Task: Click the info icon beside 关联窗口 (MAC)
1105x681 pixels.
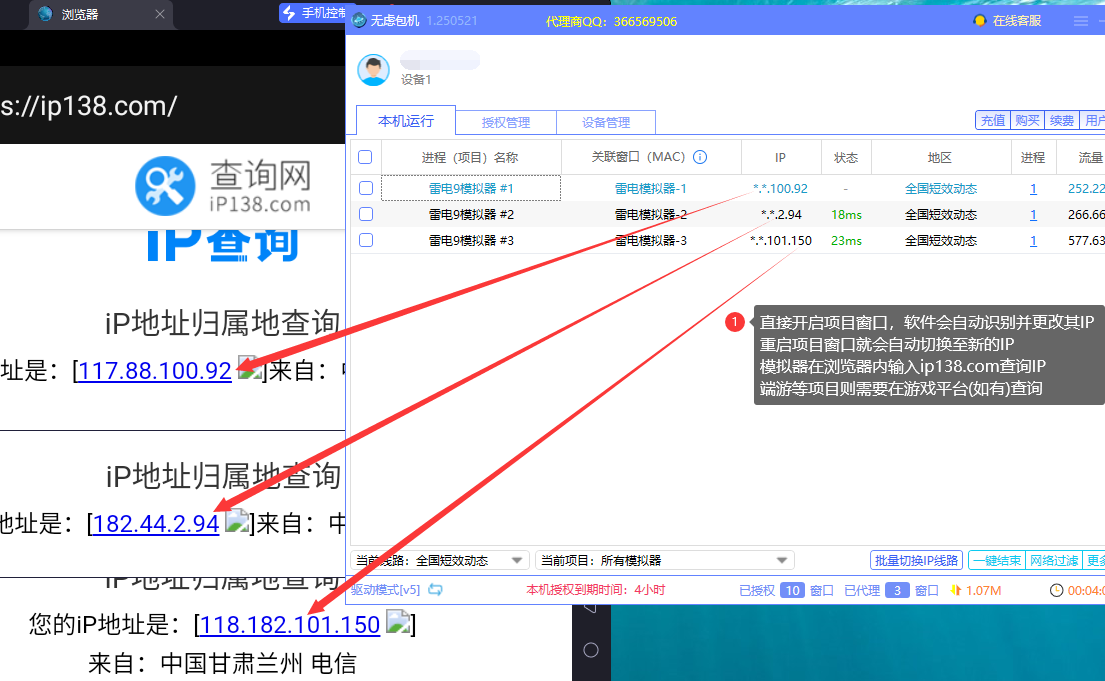Action: point(700,157)
